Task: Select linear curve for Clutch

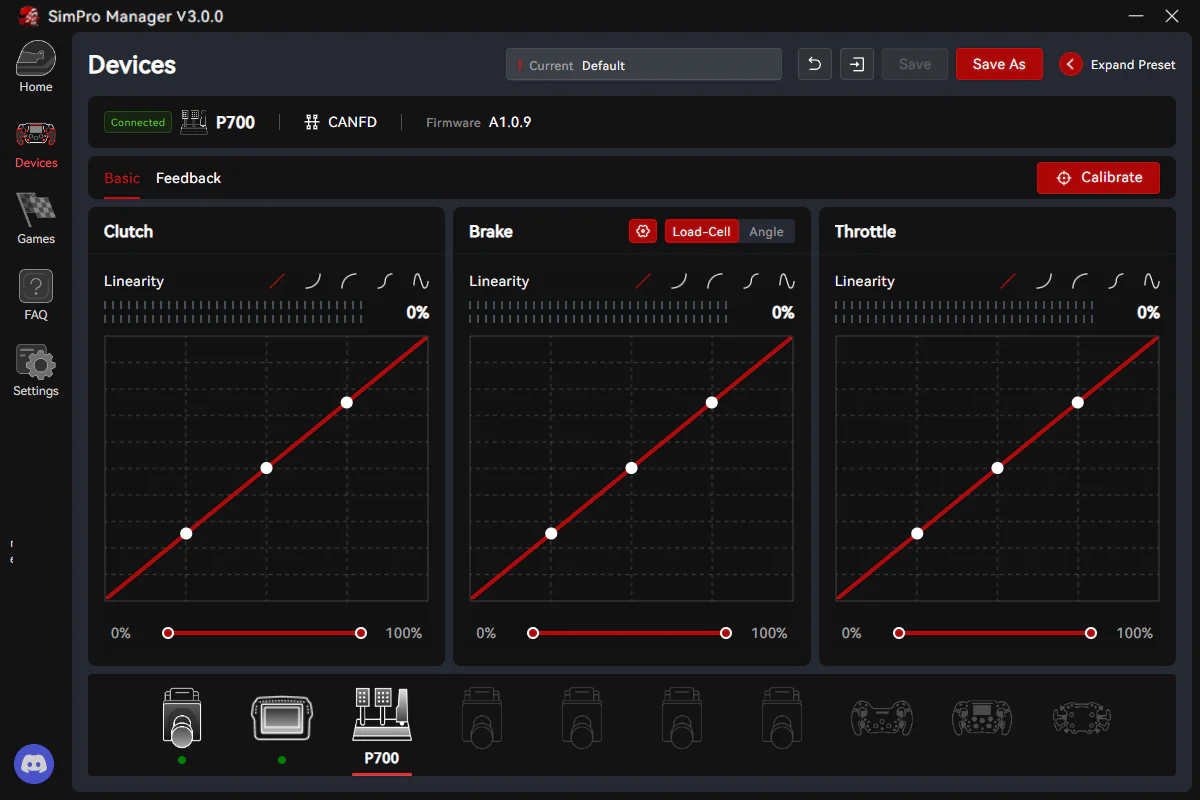Action: [277, 282]
